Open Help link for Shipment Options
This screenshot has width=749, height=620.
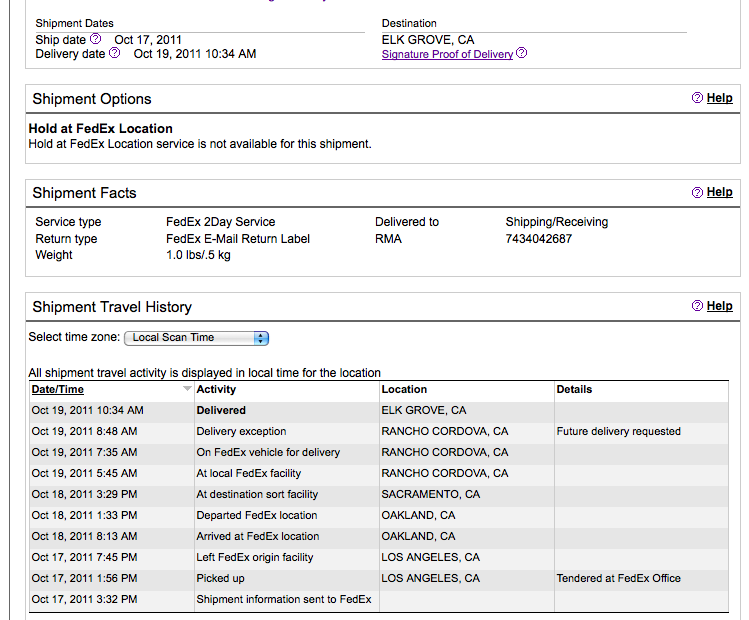pos(719,98)
